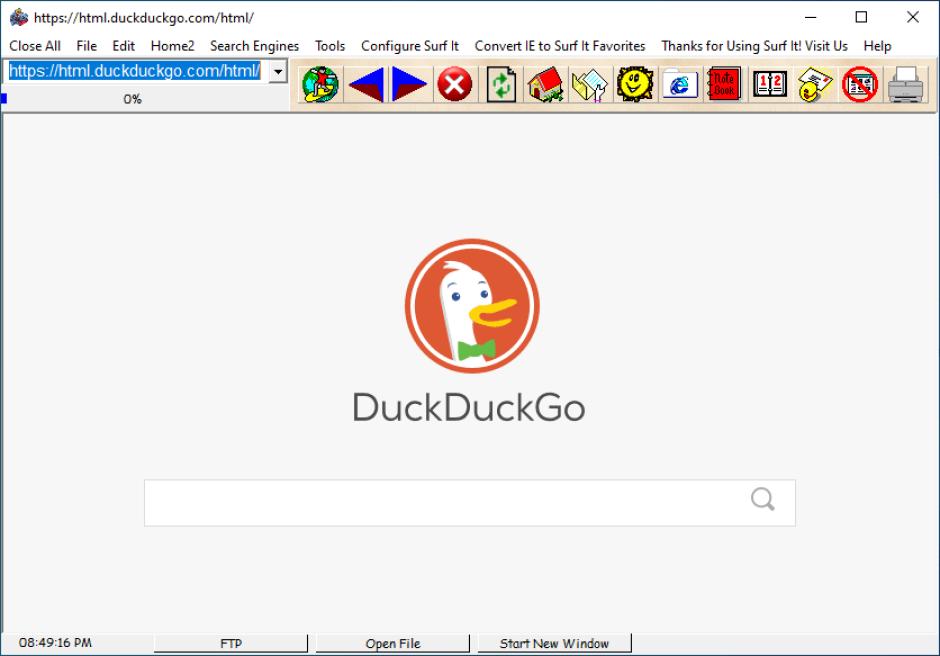940x656 pixels.
Task: Expand the address bar URL dropdown
Action: point(278,71)
